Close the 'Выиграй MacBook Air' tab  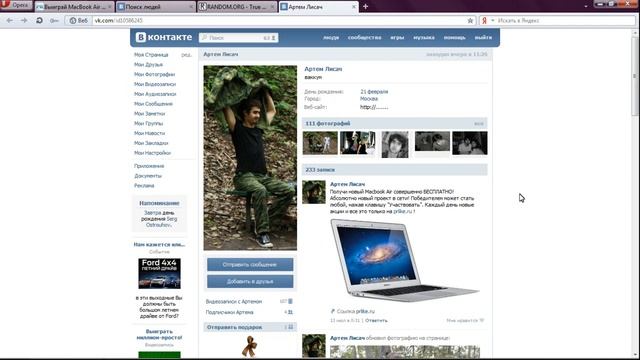(x=109, y=7)
